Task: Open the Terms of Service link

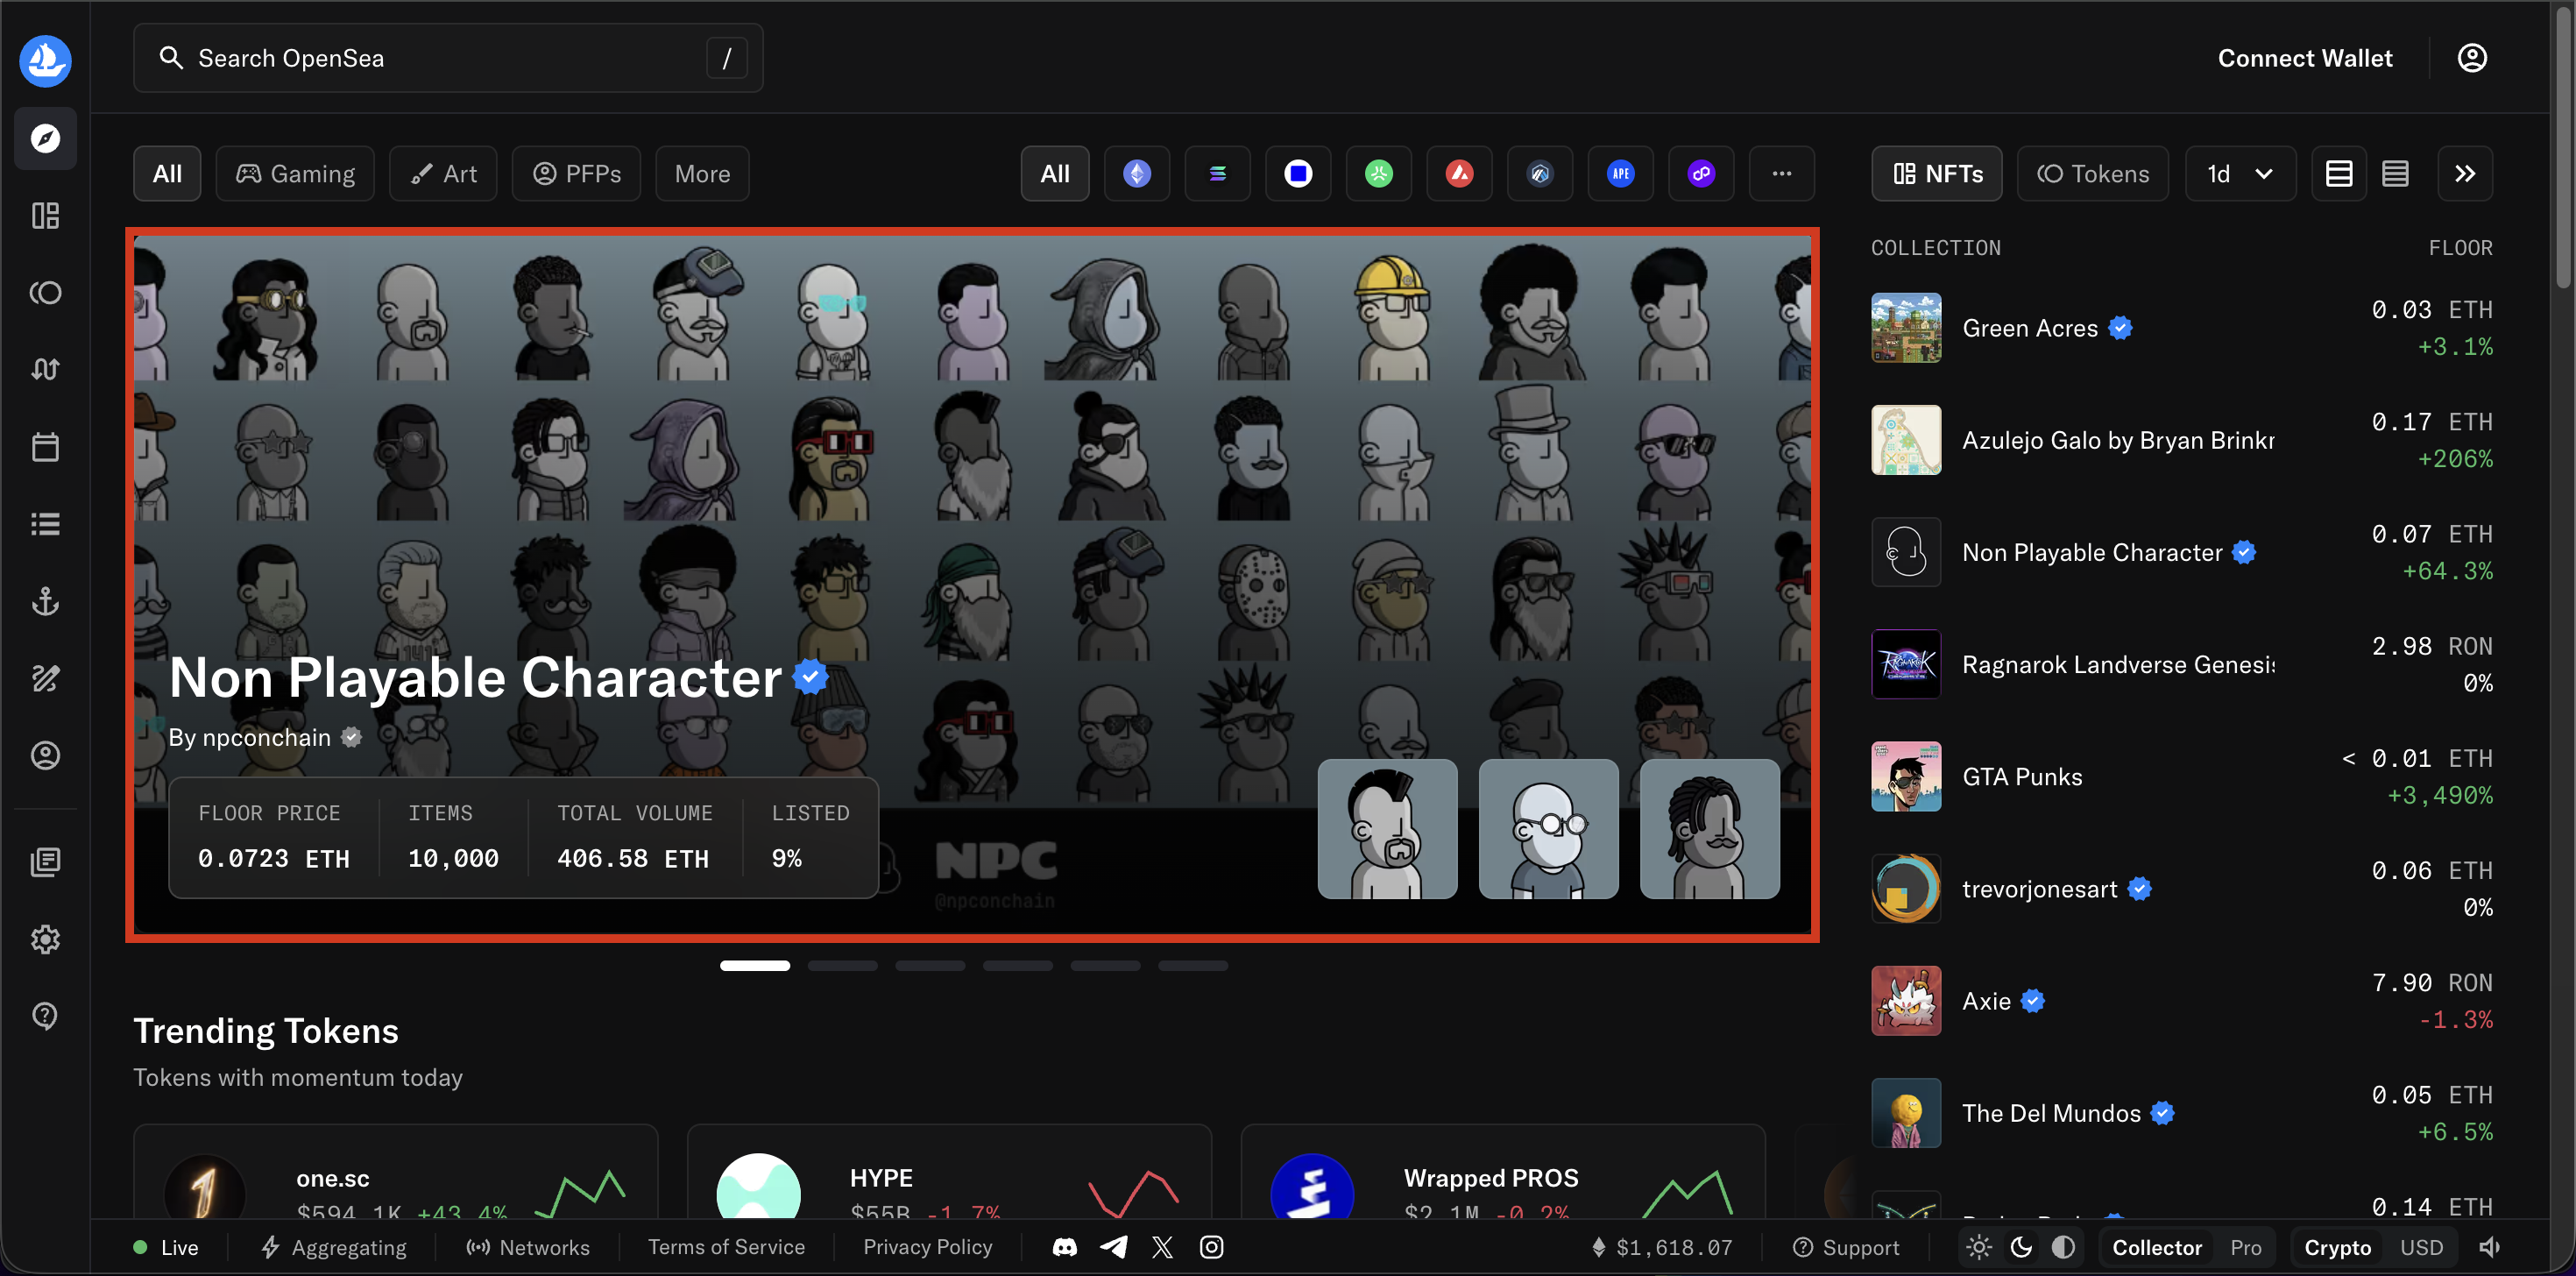Action: 726,1247
